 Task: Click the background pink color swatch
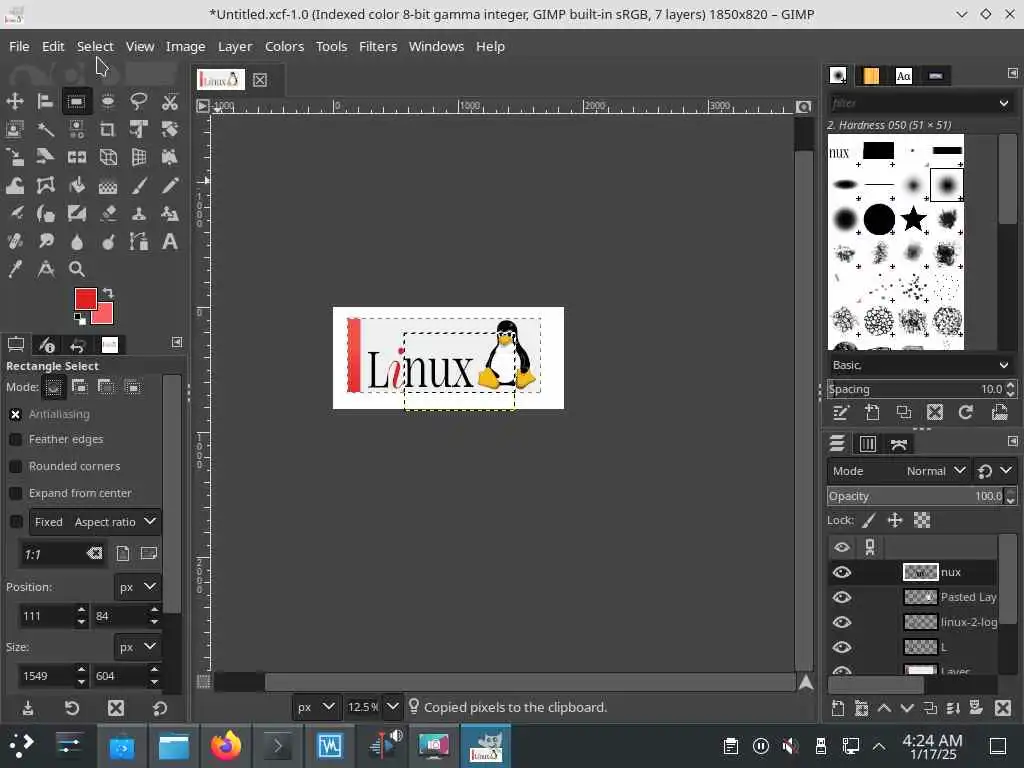(104, 315)
